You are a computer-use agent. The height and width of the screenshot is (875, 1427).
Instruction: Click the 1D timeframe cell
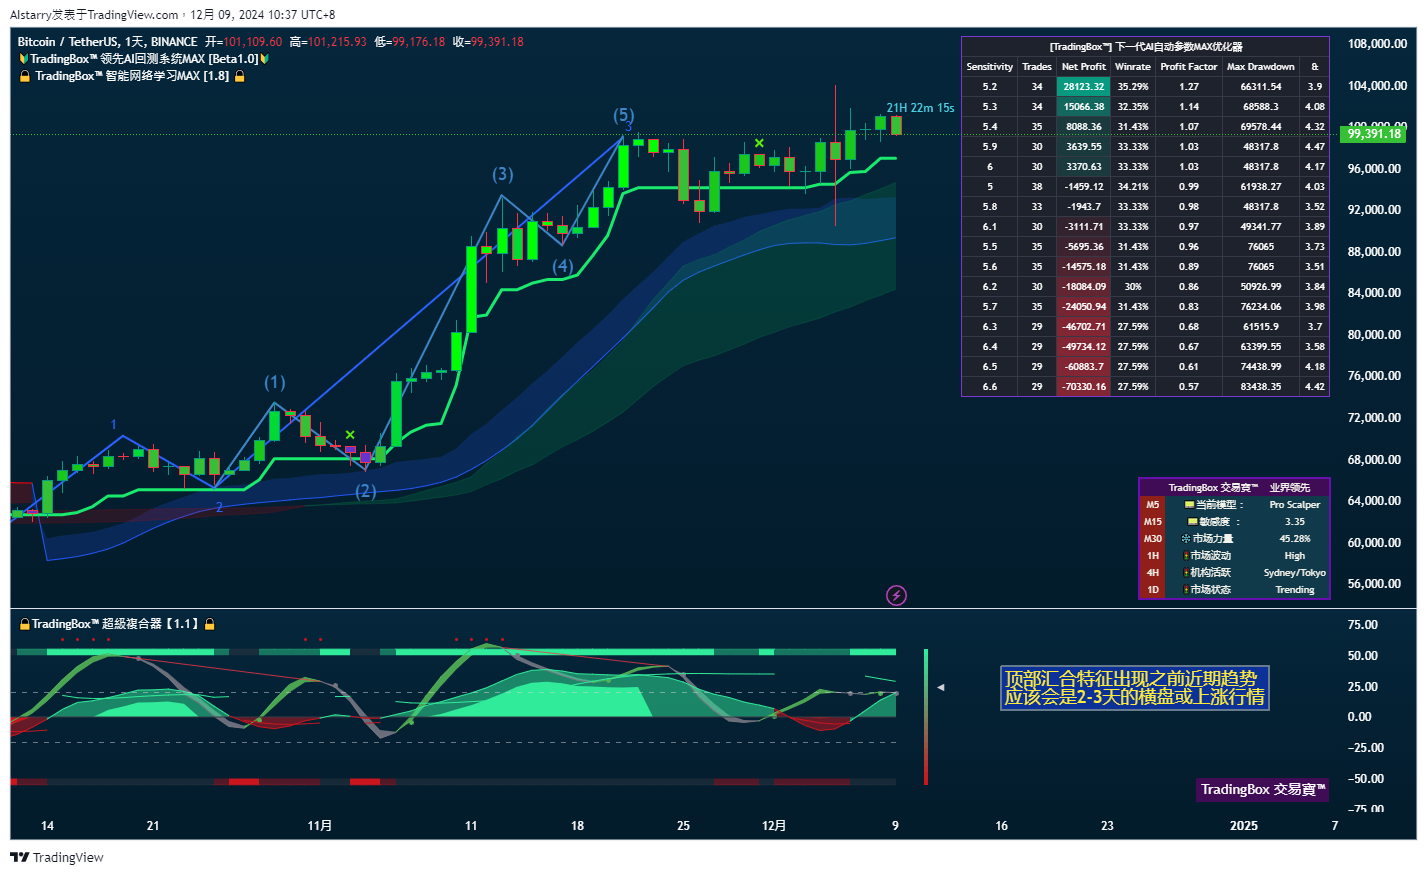1153,590
